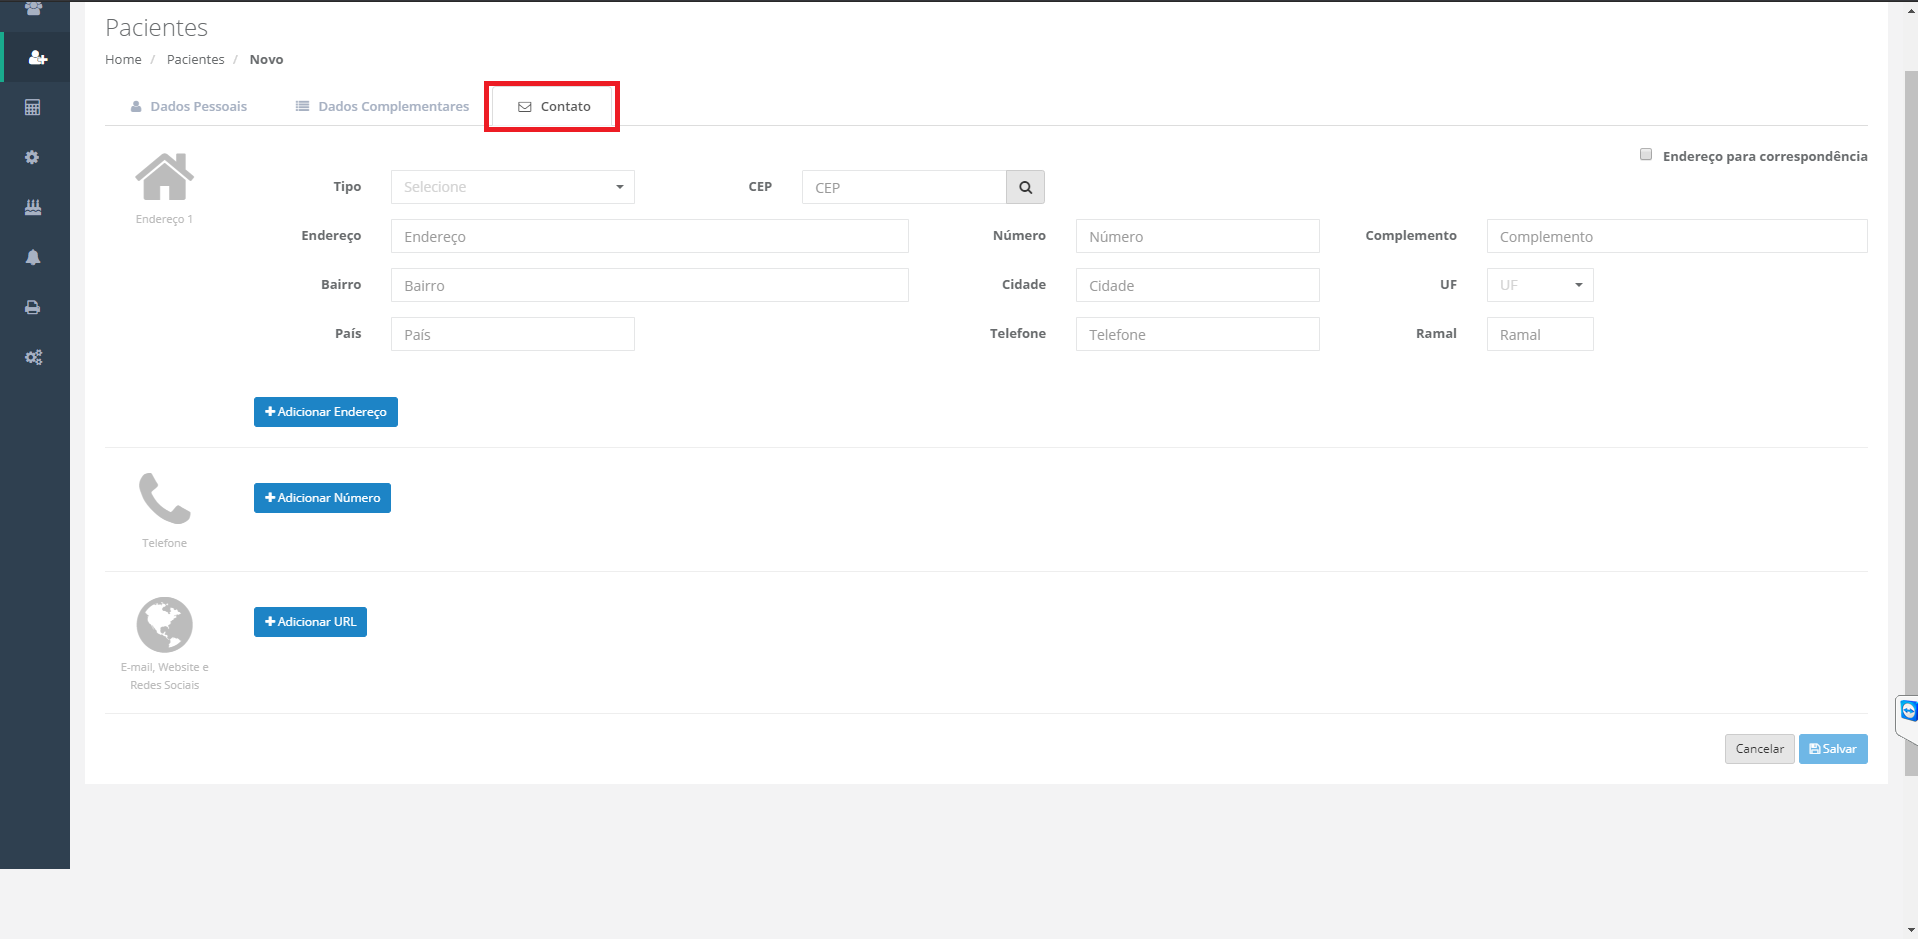Click the Adicionar URL button
Viewport: 1918px width, 939px height.
click(x=310, y=622)
